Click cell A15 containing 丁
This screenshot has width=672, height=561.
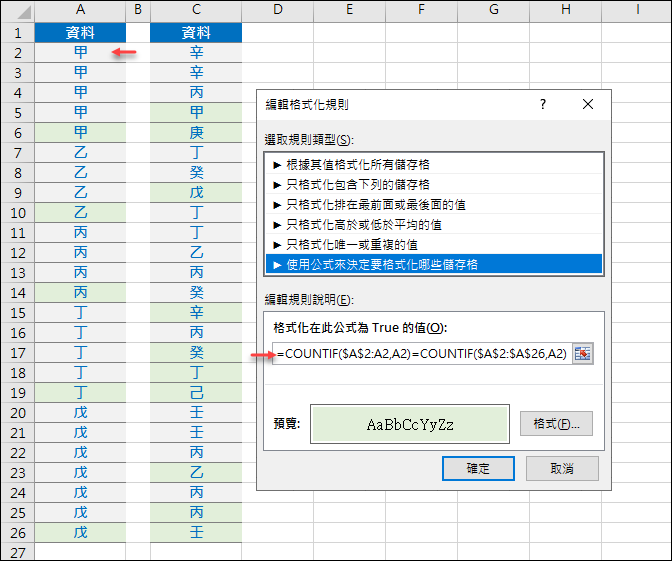[x=80, y=313]
